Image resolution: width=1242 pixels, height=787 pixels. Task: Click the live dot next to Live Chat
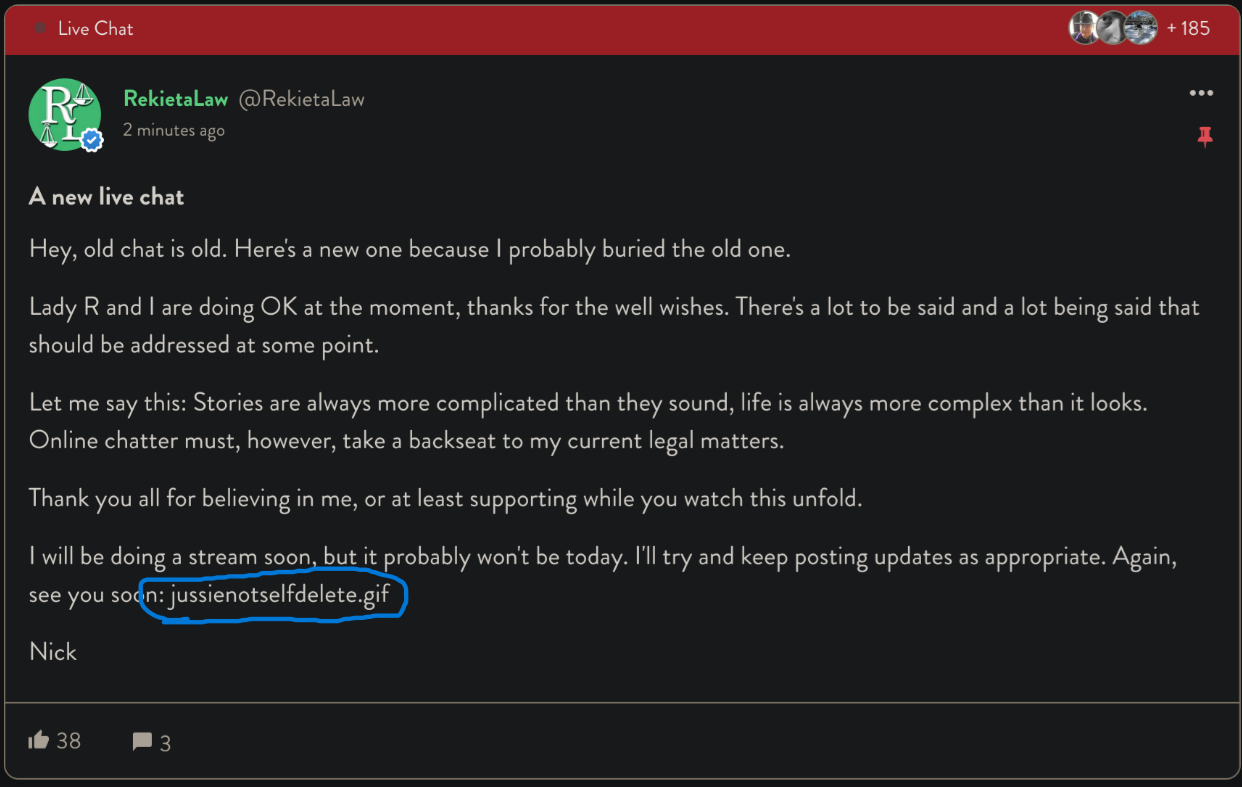pyautogui.click(x=40, y=28)
